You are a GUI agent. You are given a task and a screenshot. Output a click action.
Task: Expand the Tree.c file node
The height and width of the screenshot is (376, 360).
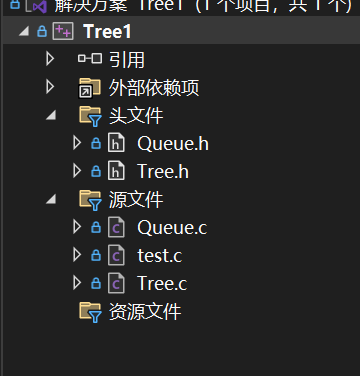(x=77, y=283)
